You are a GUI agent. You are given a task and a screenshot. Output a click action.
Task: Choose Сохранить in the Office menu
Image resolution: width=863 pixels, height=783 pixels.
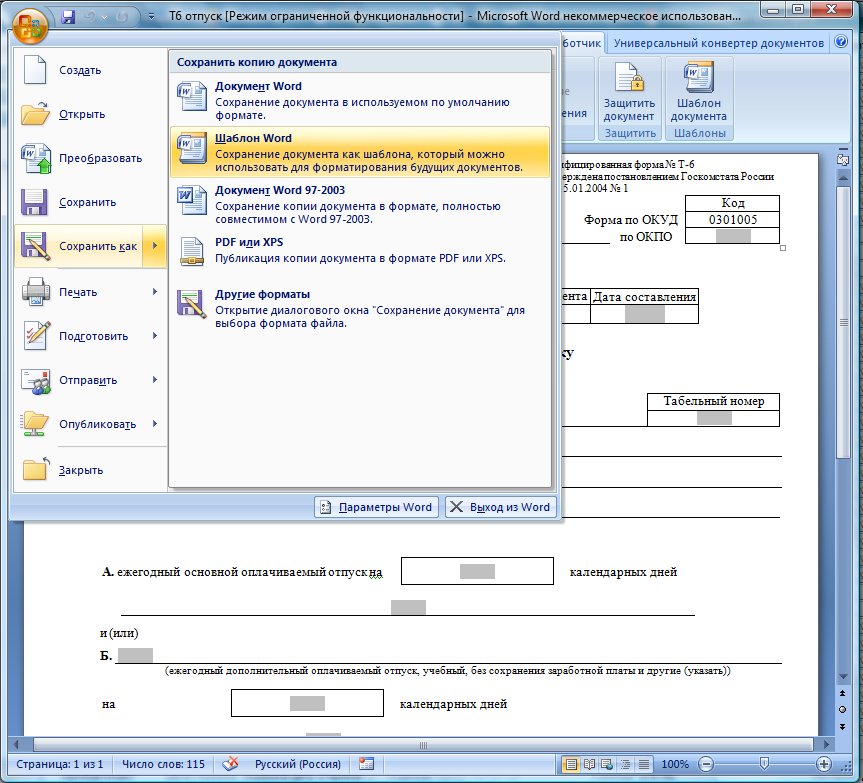click(90, 202)
